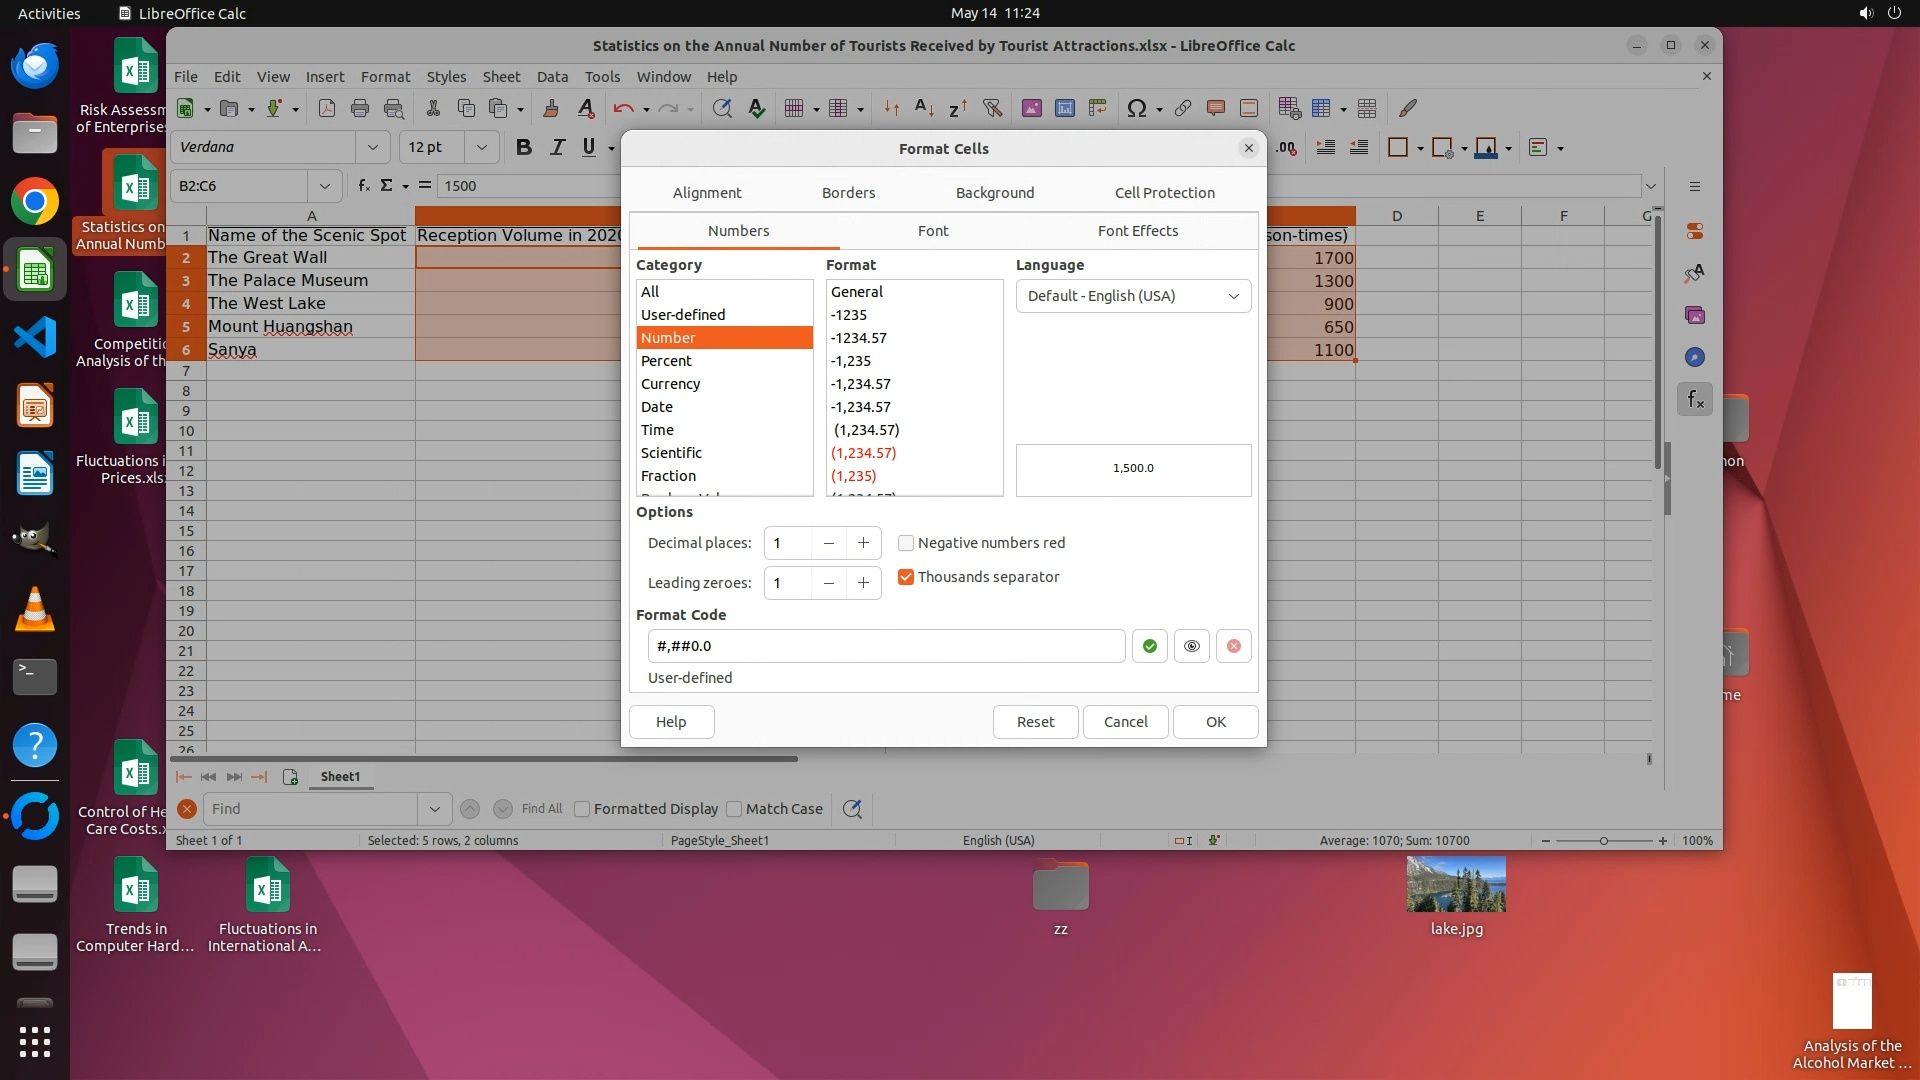Expand the font size 12 pt dropdown
The width and height of the screenshot is (1920, 1080).
point(481,147)
